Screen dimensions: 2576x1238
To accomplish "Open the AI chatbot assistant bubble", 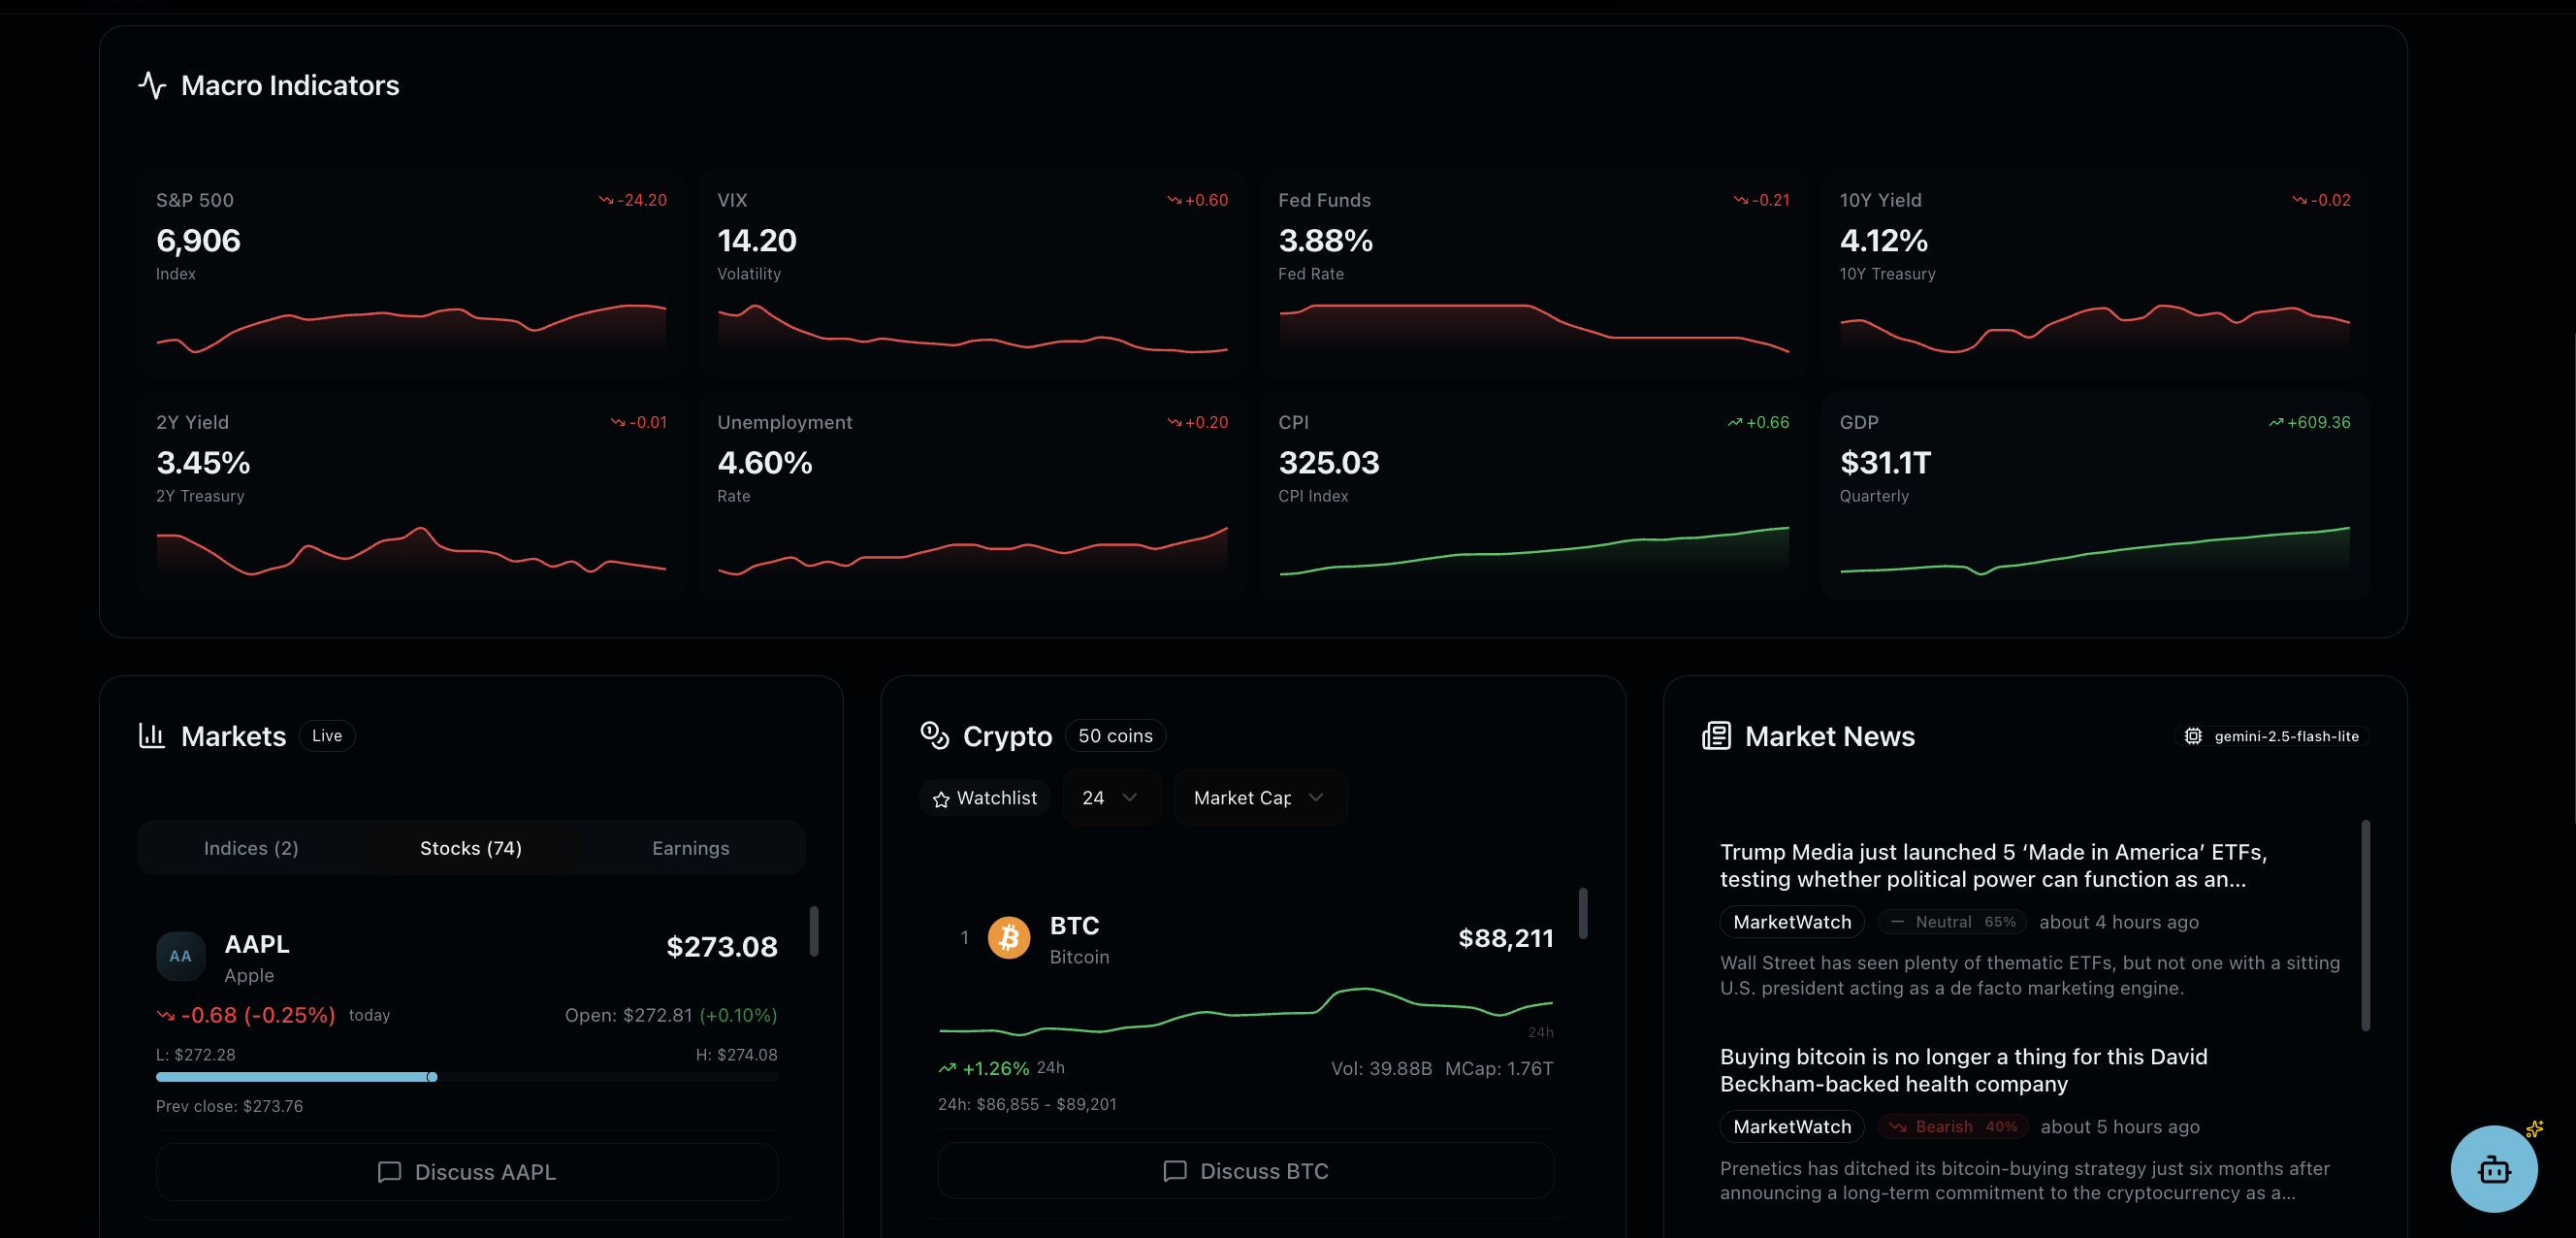I will tap(2493, 1169).
